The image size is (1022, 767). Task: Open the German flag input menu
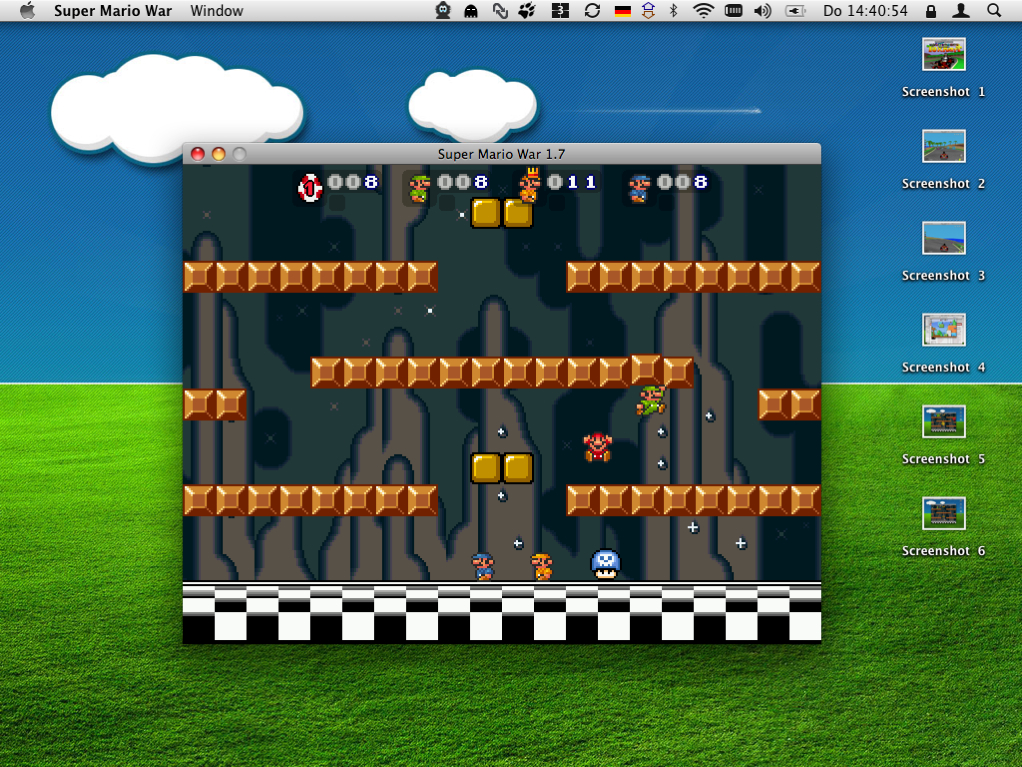[622, 10]
